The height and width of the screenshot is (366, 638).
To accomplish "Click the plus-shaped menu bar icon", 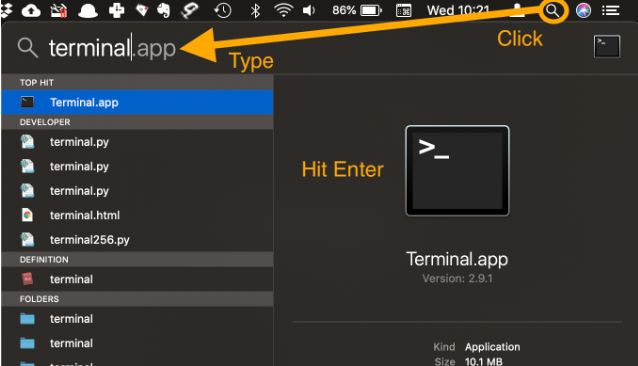I will point(116,11).
